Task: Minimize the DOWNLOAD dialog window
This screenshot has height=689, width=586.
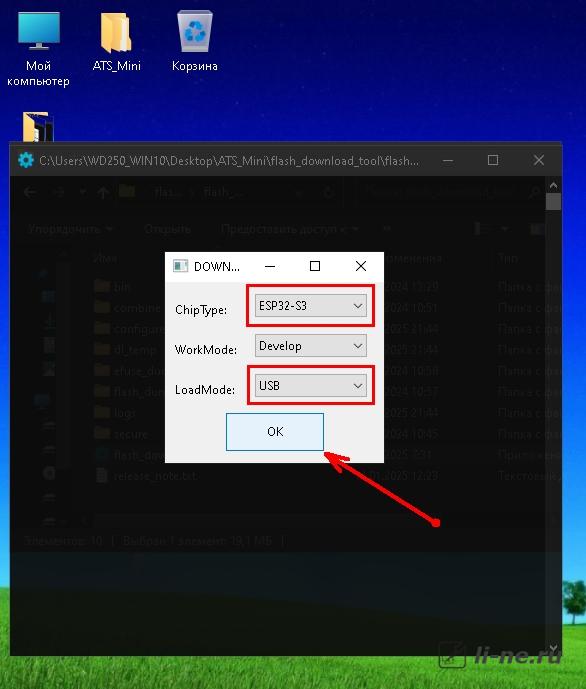Action: point(270,266)
